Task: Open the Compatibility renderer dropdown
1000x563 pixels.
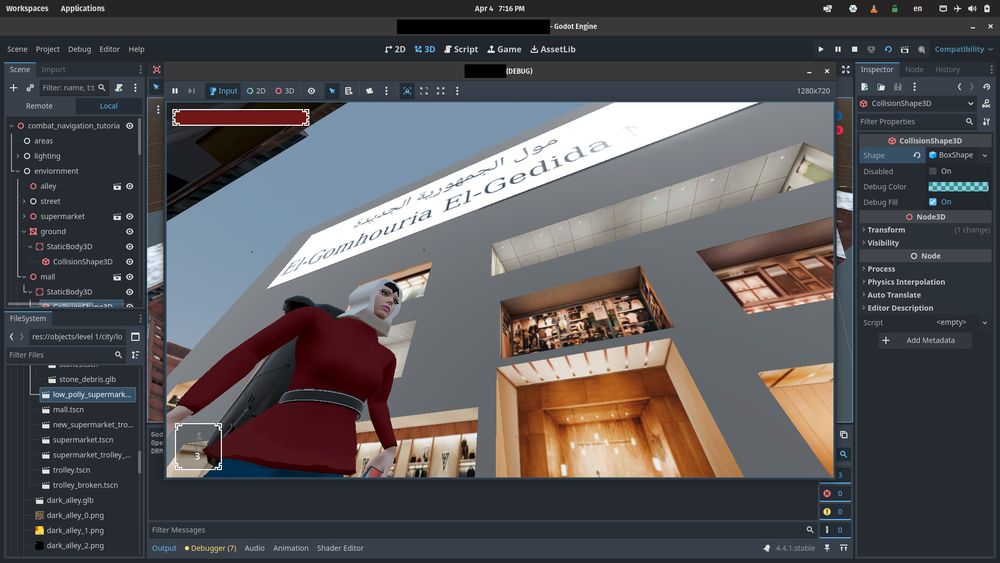Action: 964,49
